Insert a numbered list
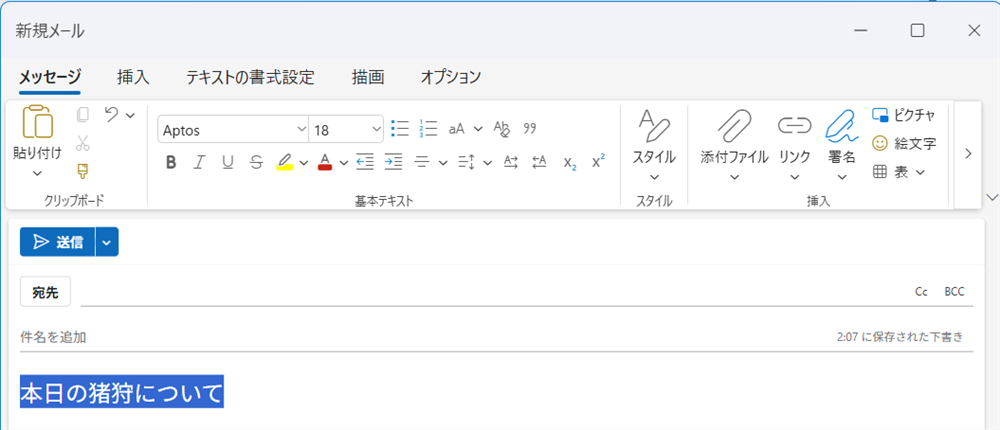 click(x=428, y=129)
